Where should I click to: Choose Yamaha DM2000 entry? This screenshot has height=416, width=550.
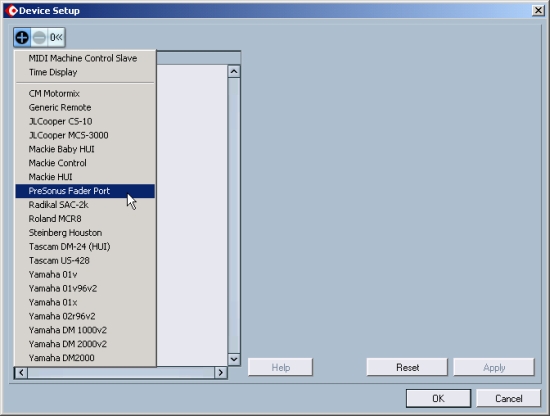tap(85, 358)
